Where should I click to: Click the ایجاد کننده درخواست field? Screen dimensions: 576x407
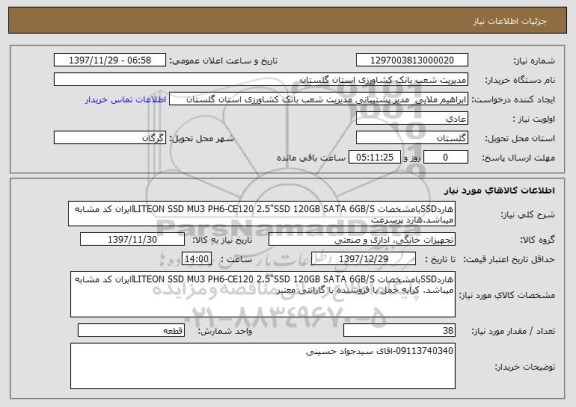tap(318, 99)
